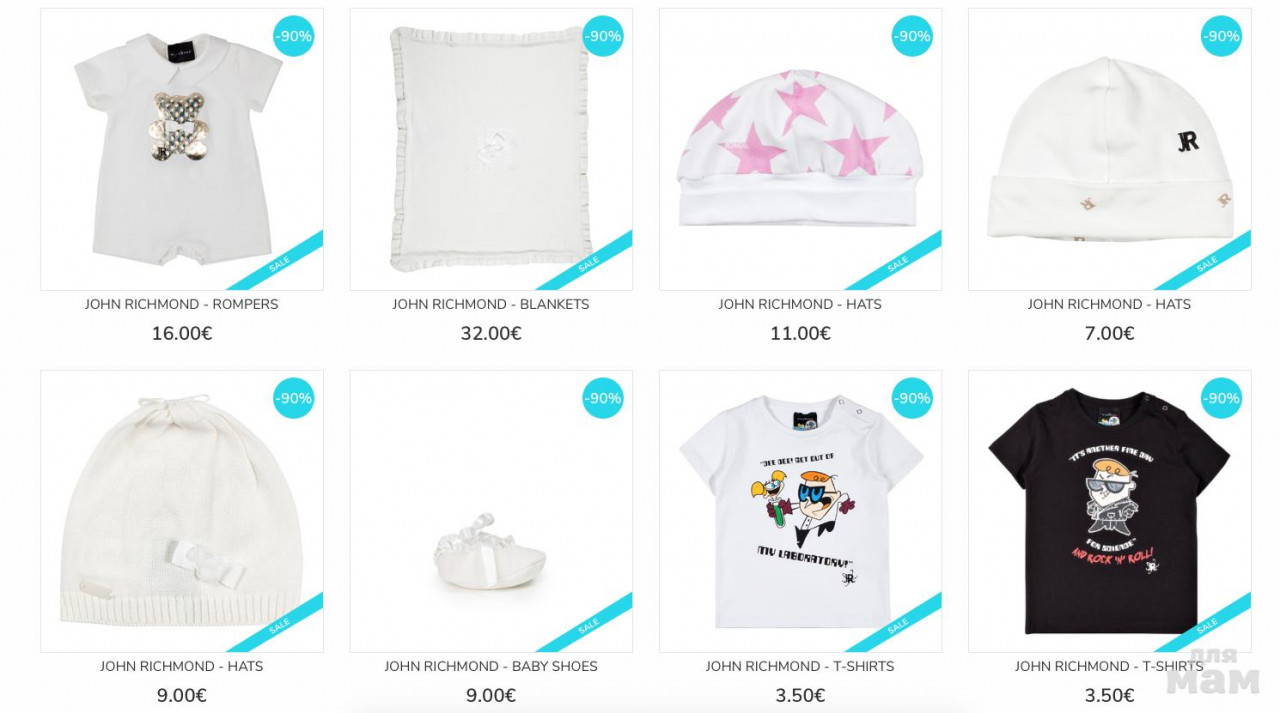Image resolution: width=1280 pixels, height=713 pixels.
Task: Click the SALE ribbon on the white knit hat
Action: coord(281,624)
